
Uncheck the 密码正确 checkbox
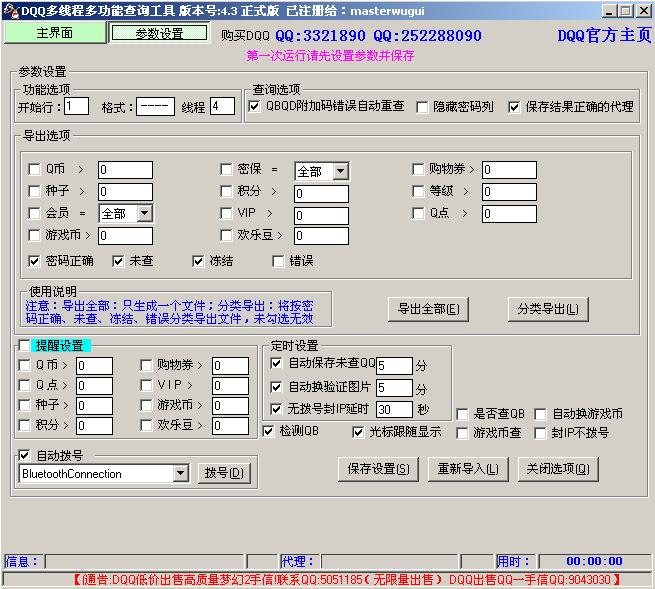(34, 261)
